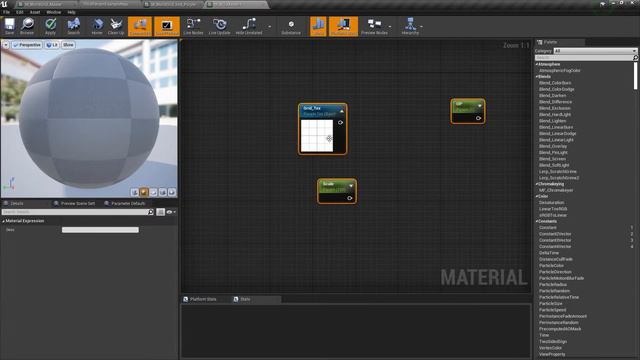The width and height of the screenshot is (640, 360).
Task: Toggle the Platform Stats toolbar button
Action: tap(343, 26)
